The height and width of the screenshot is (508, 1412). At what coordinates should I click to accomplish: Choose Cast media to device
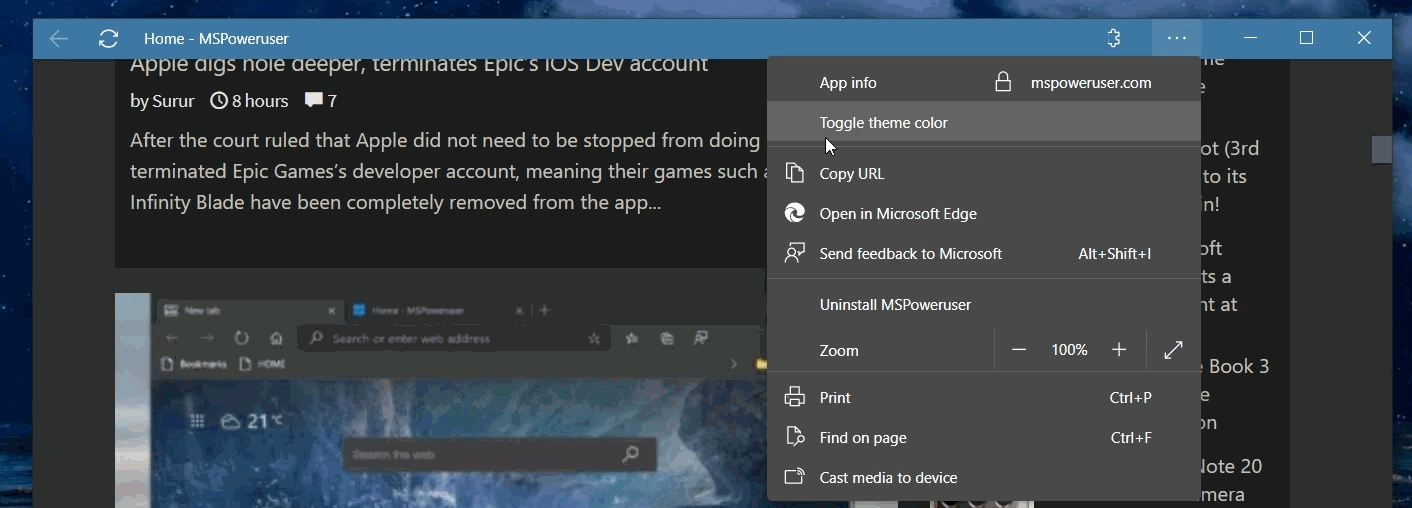[x=984, y=477]
